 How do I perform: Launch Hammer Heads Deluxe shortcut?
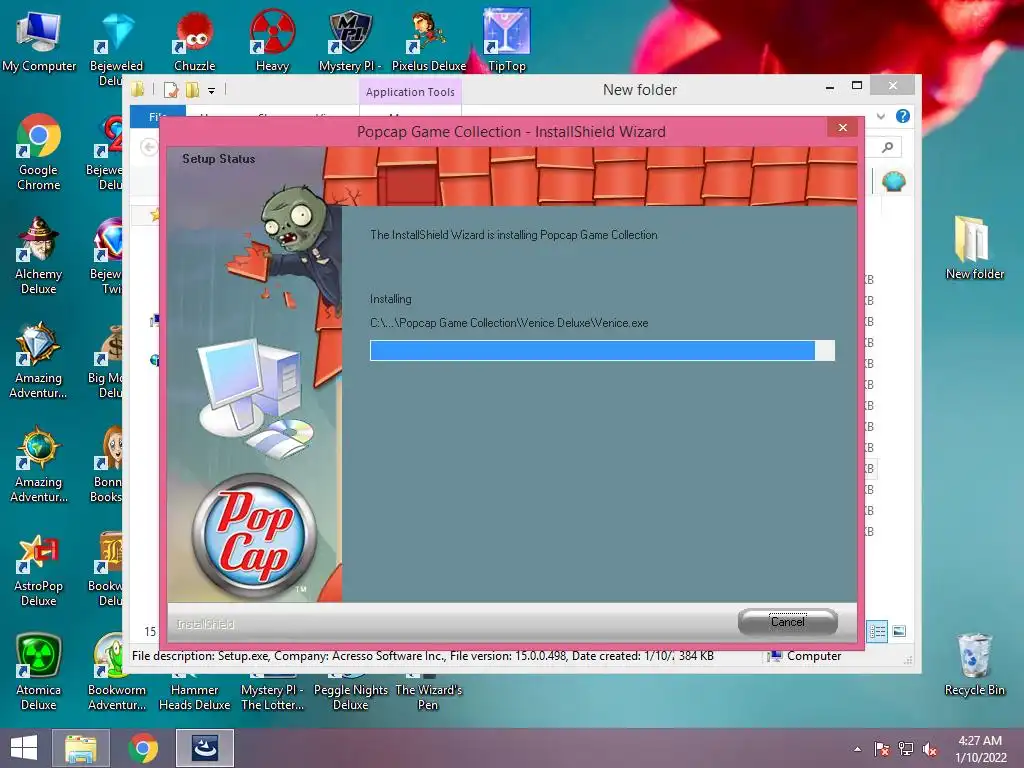pos(194,696)
